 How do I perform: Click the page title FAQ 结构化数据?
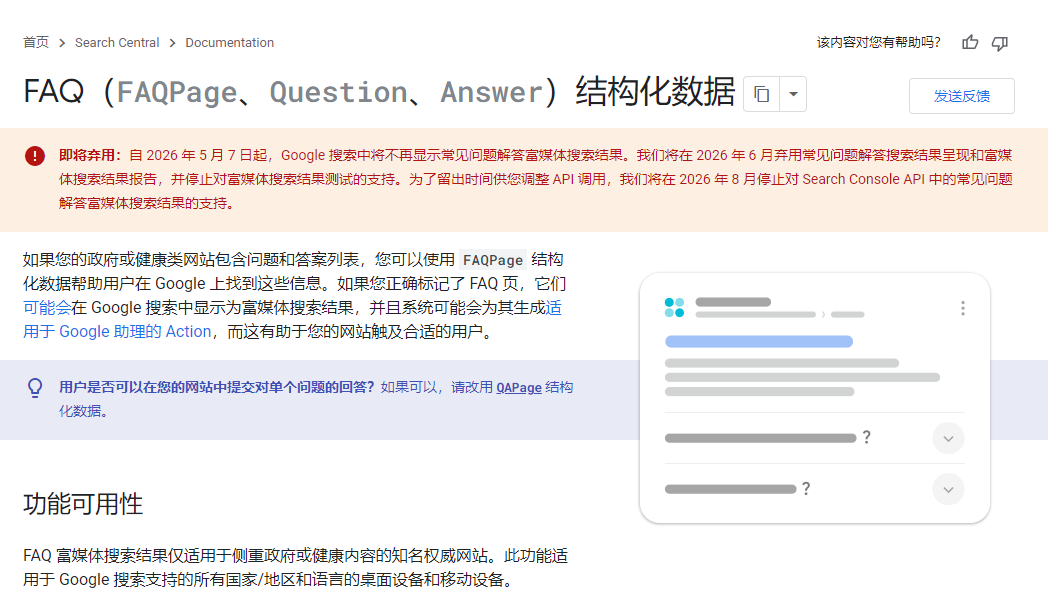coord(379,92)
